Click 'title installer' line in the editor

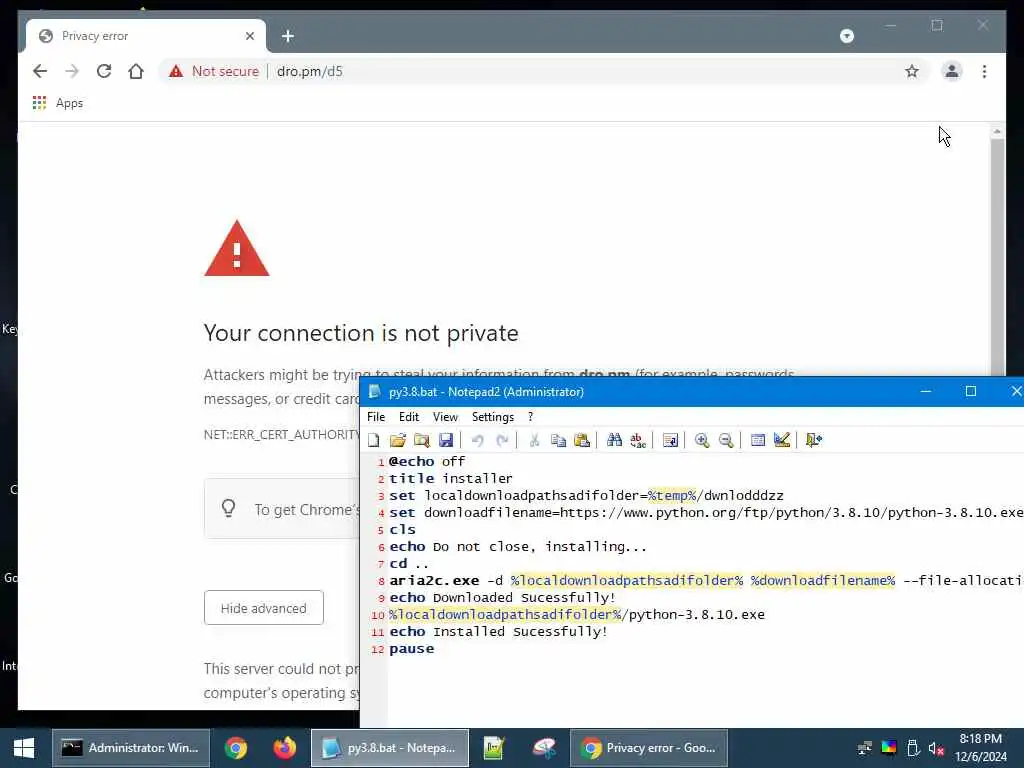(451, 479)
